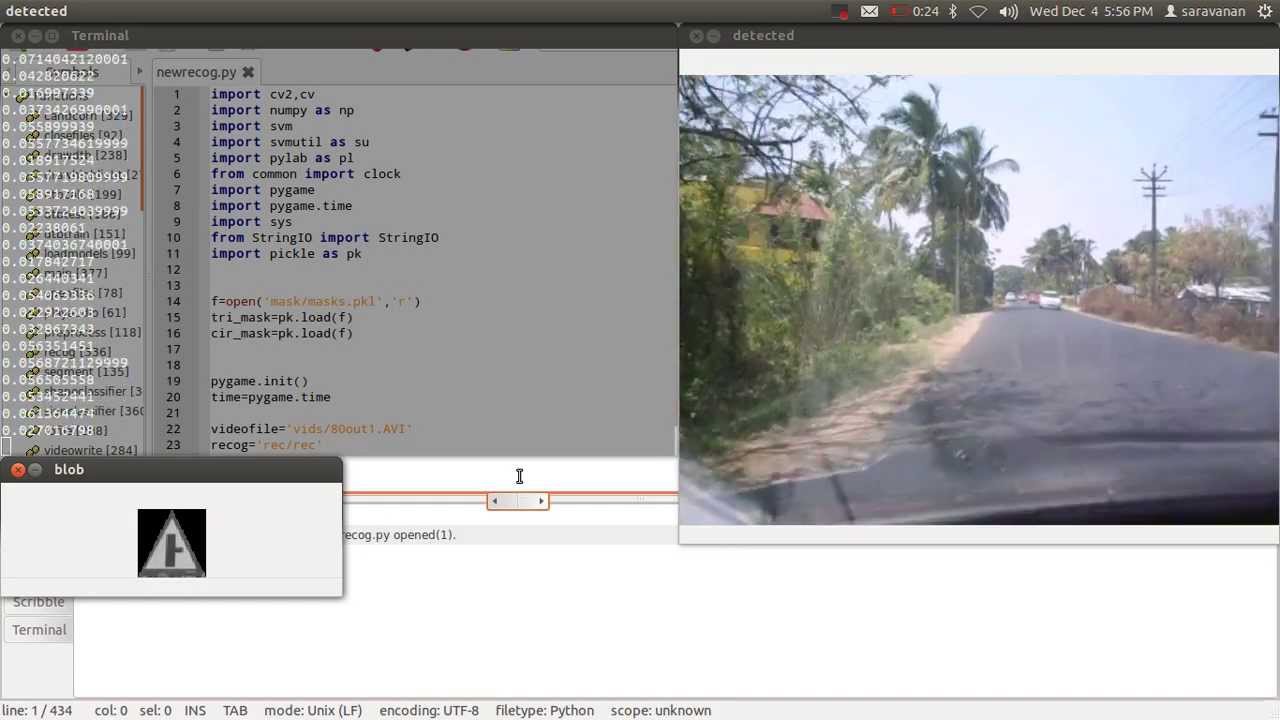The height and width of the screenshot is (720, 1280).
Task: Close the newrecog.py tab with its X icon
Action: [x=248, y=72]
